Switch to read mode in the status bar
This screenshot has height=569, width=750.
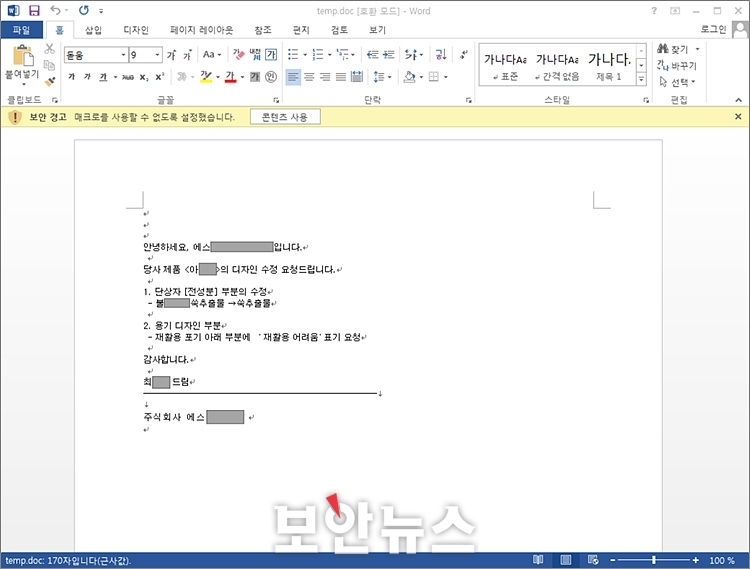click(538, 560)
